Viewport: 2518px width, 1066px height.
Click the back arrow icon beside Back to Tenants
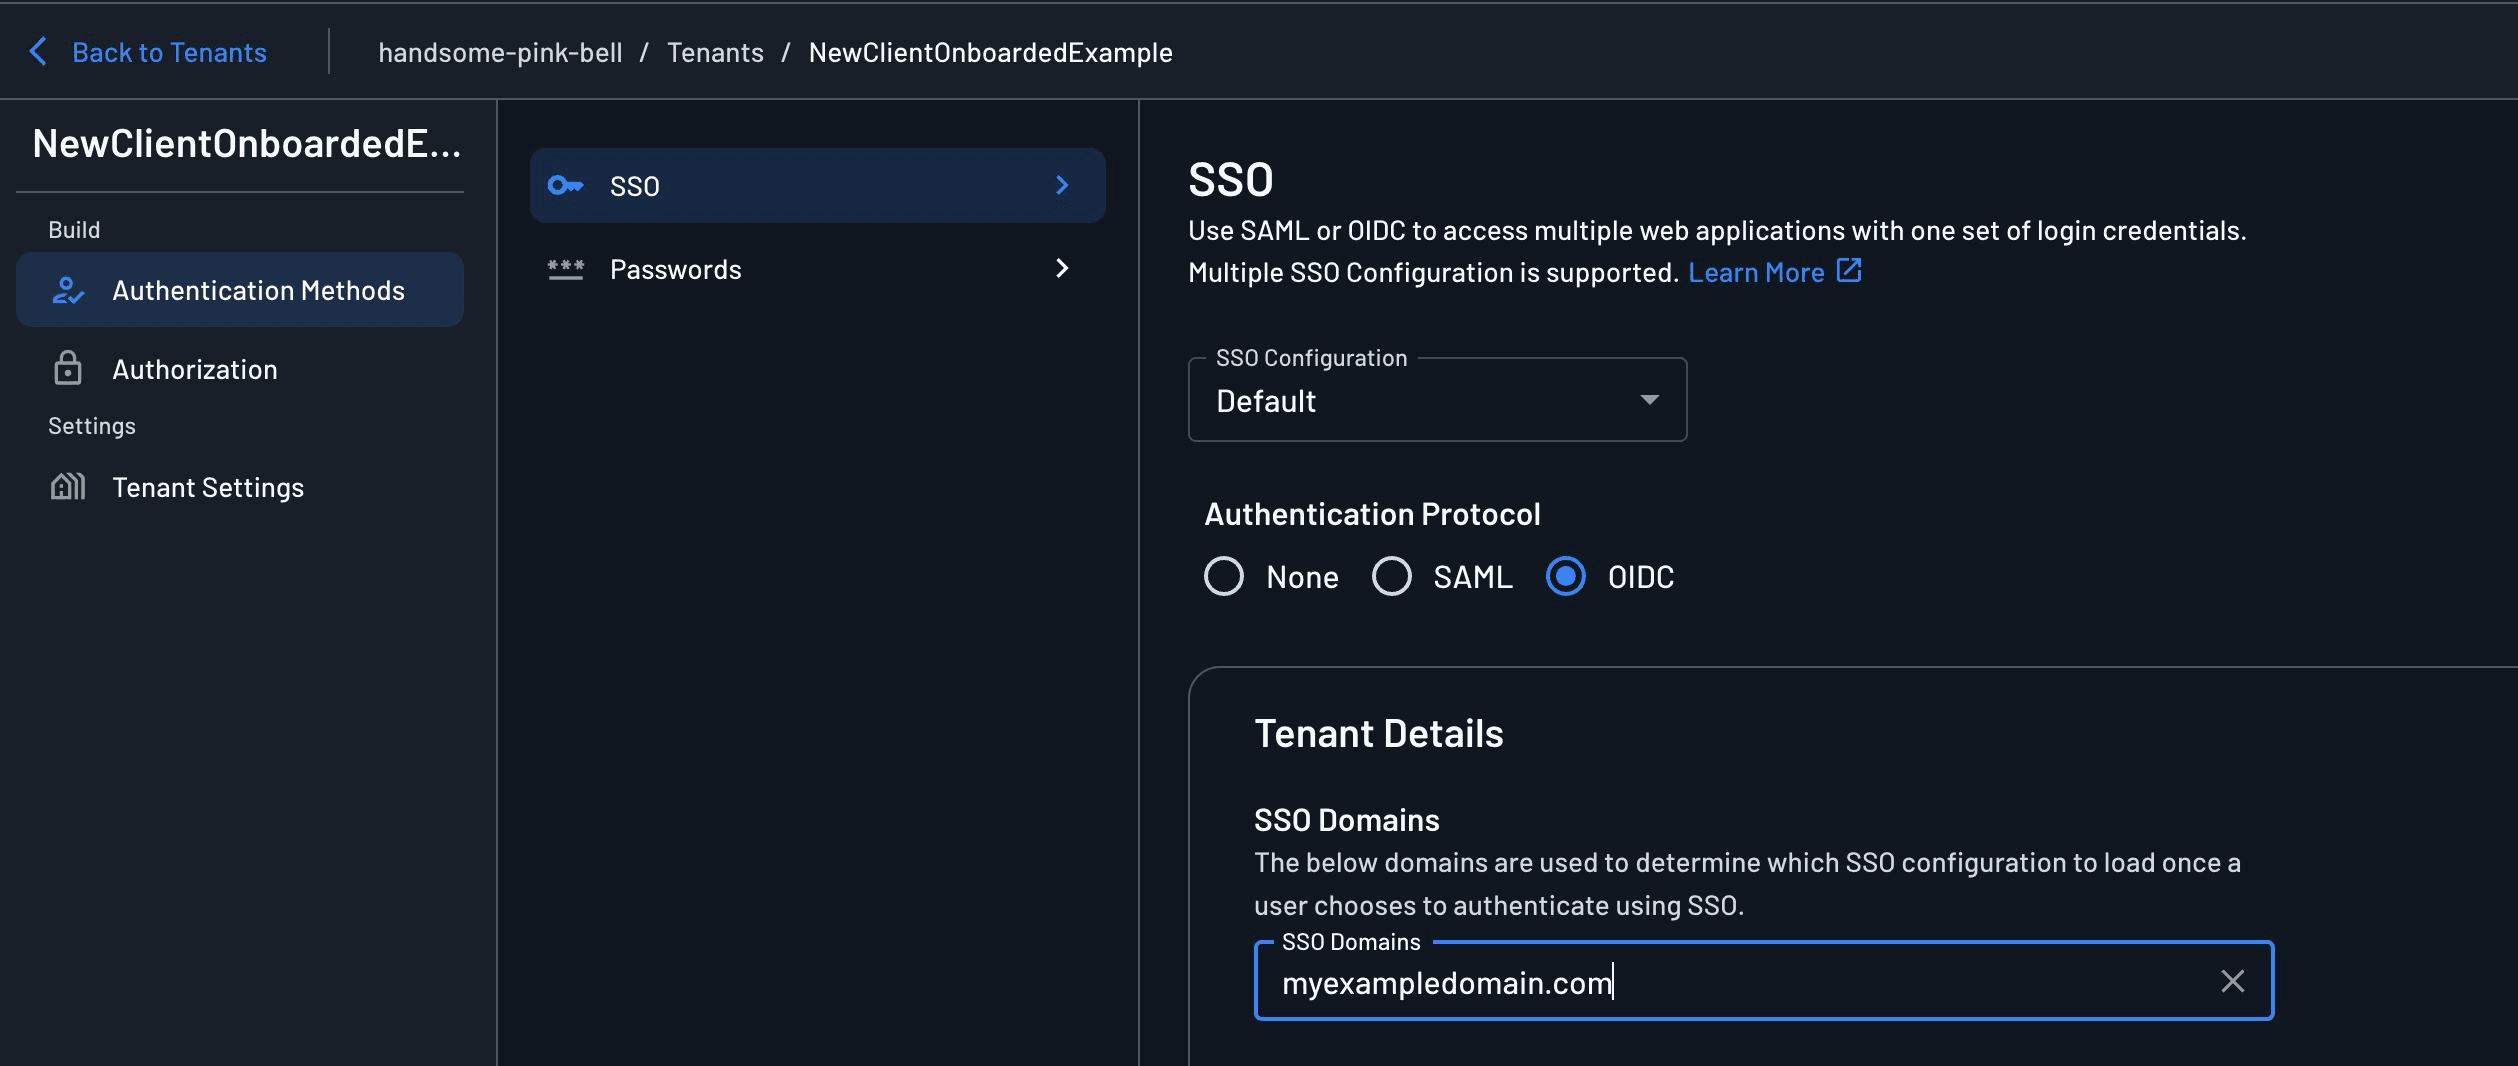tap(38, 52)
